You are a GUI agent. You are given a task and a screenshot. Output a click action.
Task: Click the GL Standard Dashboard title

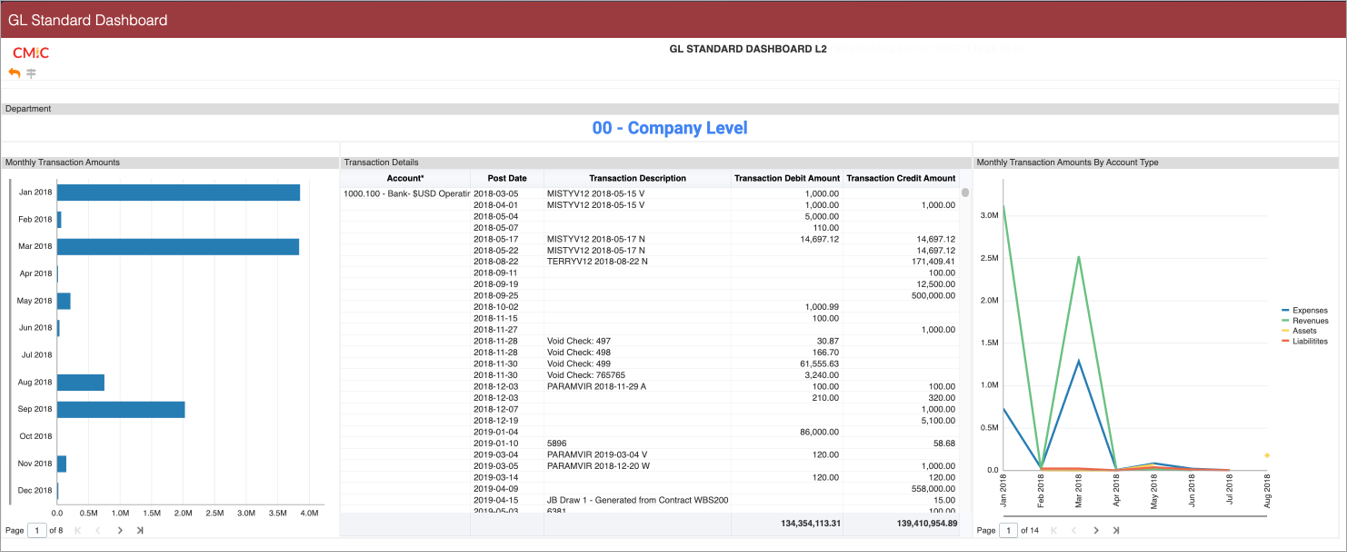click(x=88, y=20)
